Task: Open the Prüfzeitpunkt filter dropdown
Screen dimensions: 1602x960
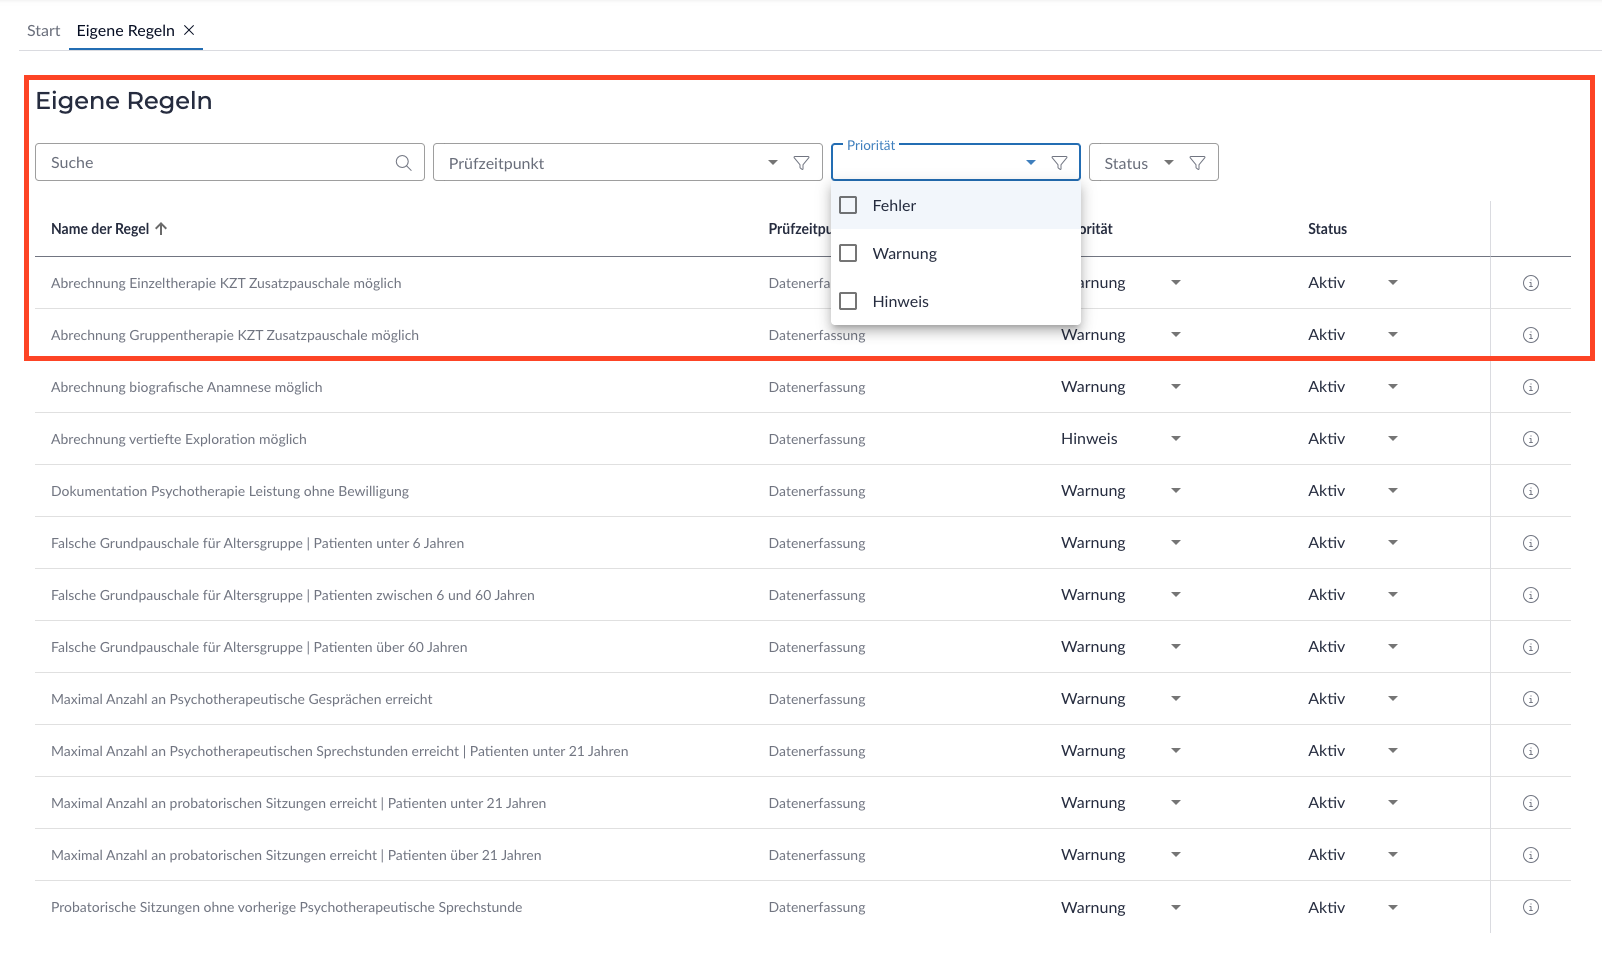Action: pos(772,163)
